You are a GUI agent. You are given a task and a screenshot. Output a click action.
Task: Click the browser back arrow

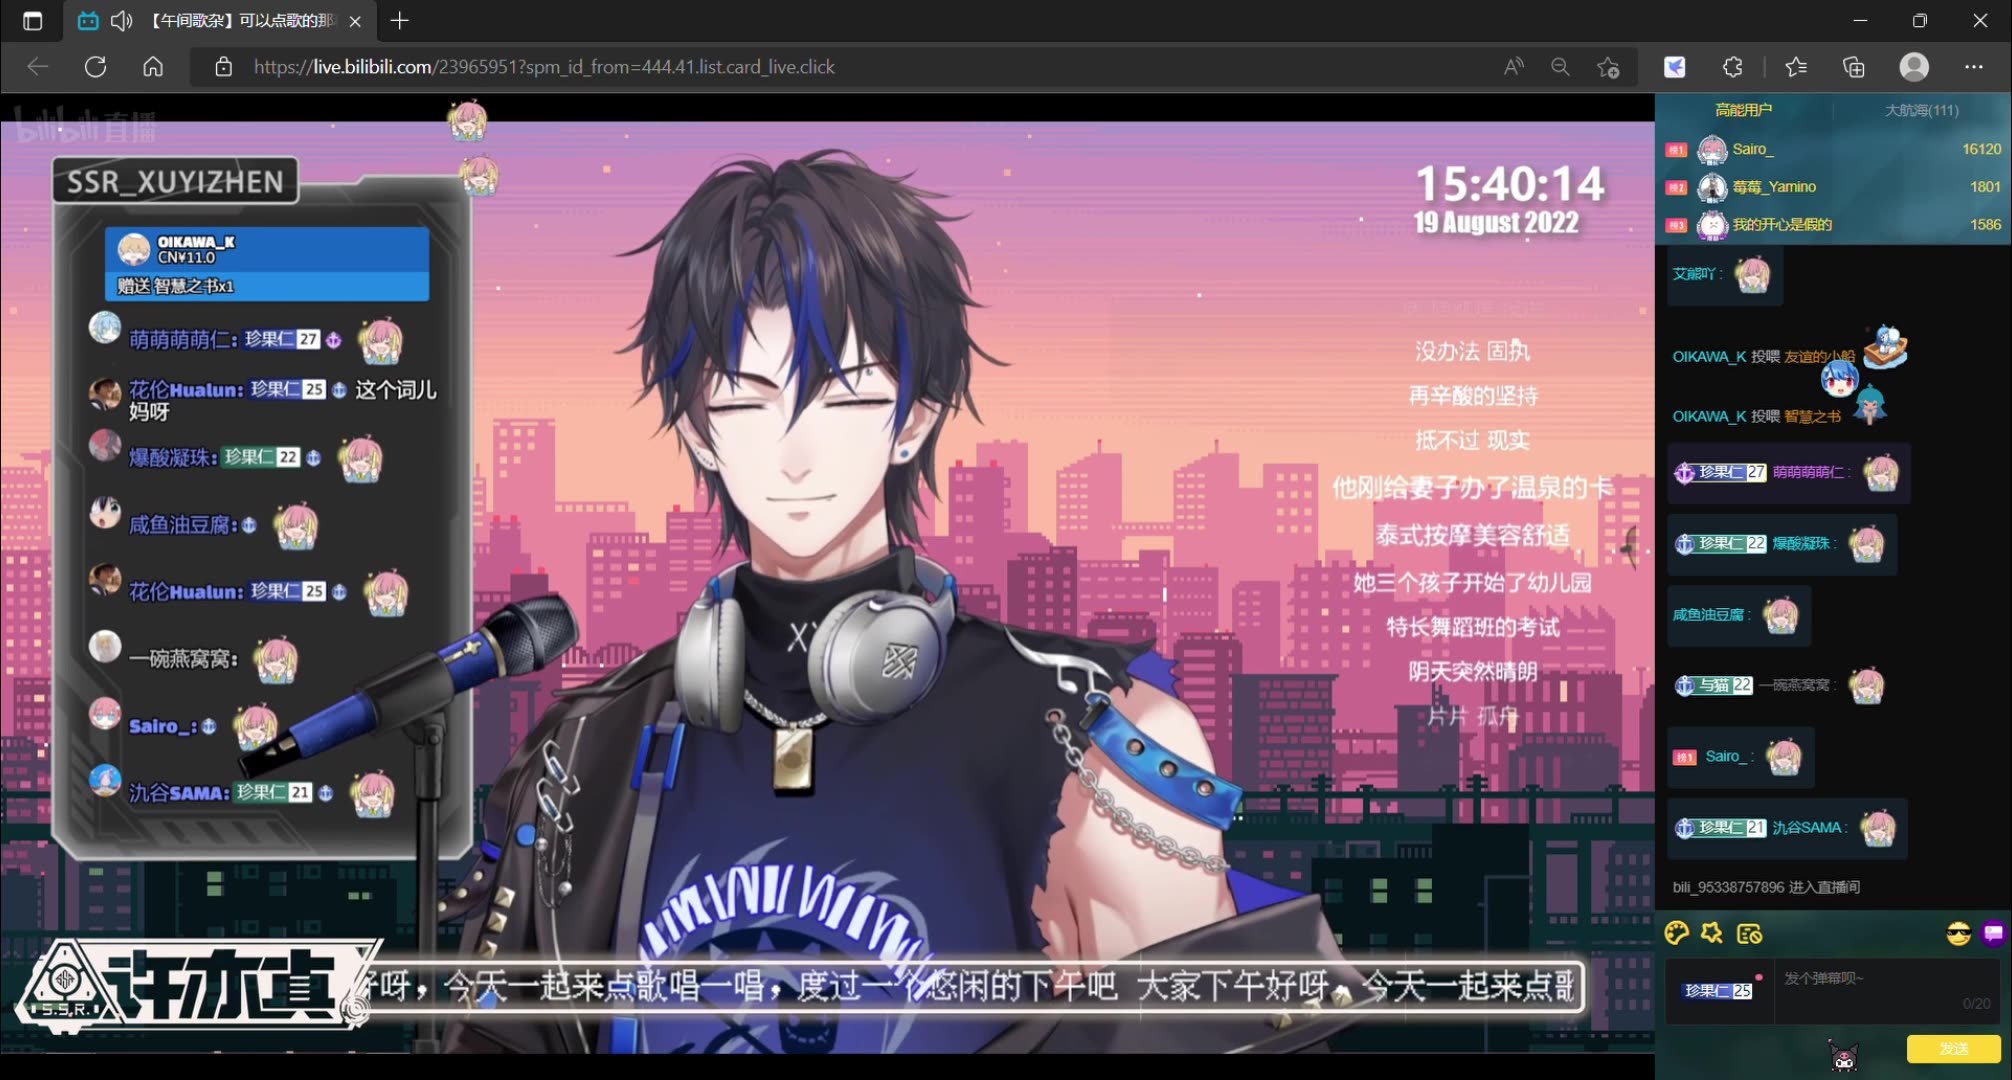click(x=38, y=67)
